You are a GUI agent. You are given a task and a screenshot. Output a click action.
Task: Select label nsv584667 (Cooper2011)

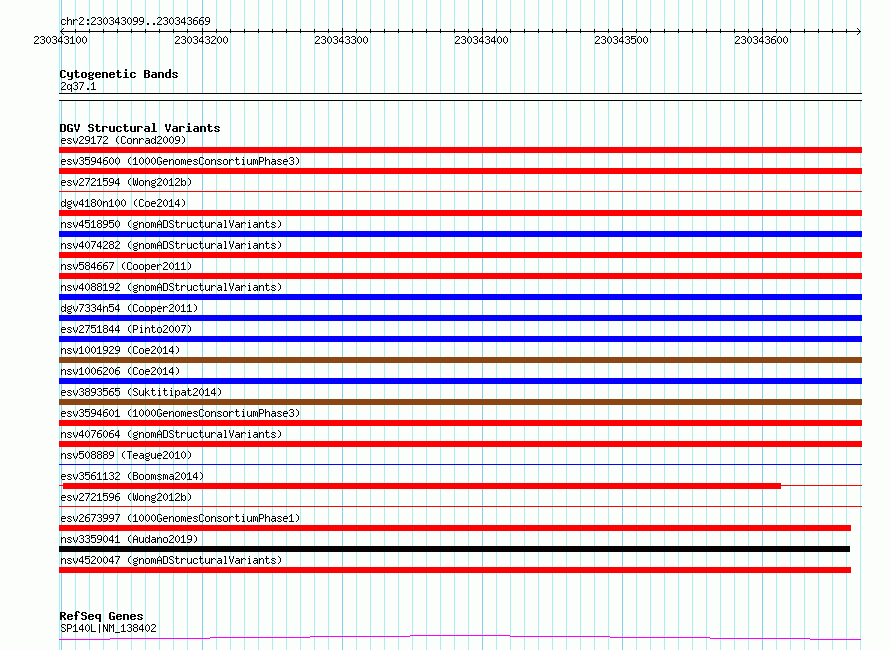(x=126, y=266)
